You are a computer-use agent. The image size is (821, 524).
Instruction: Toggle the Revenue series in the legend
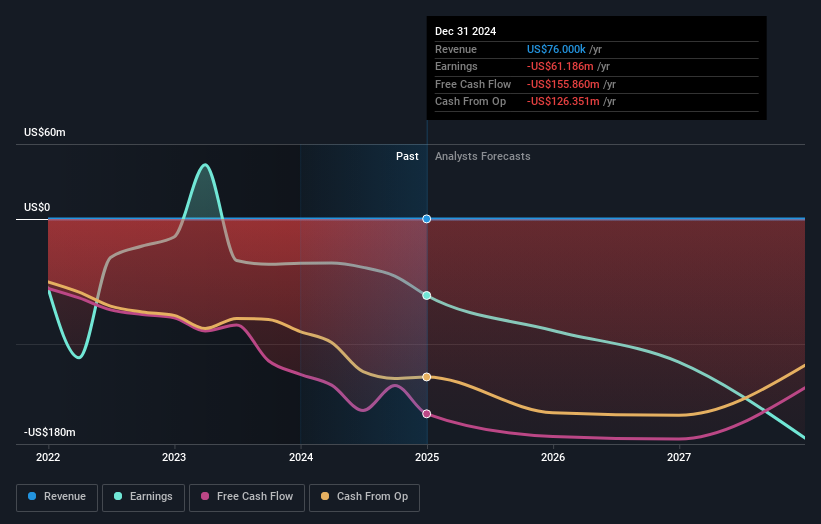pyautogui.click(x=57, y=497)
